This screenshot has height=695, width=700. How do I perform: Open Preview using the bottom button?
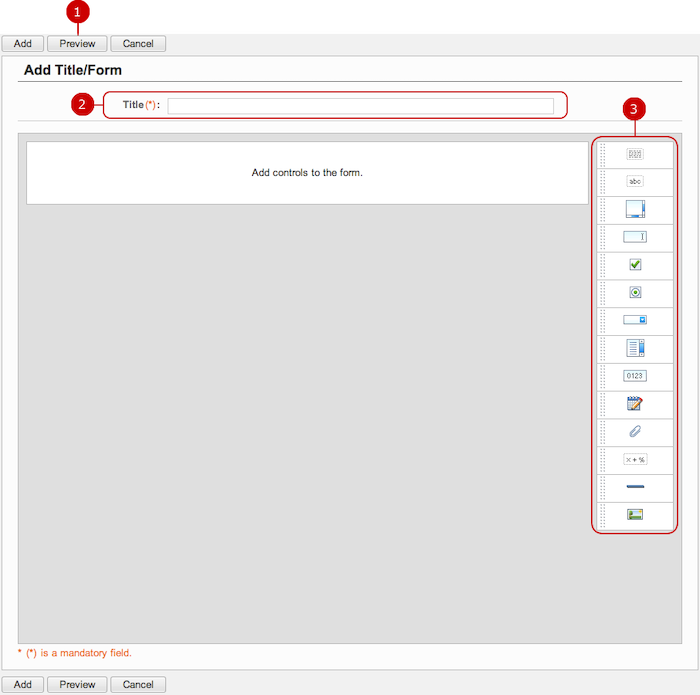77,684
